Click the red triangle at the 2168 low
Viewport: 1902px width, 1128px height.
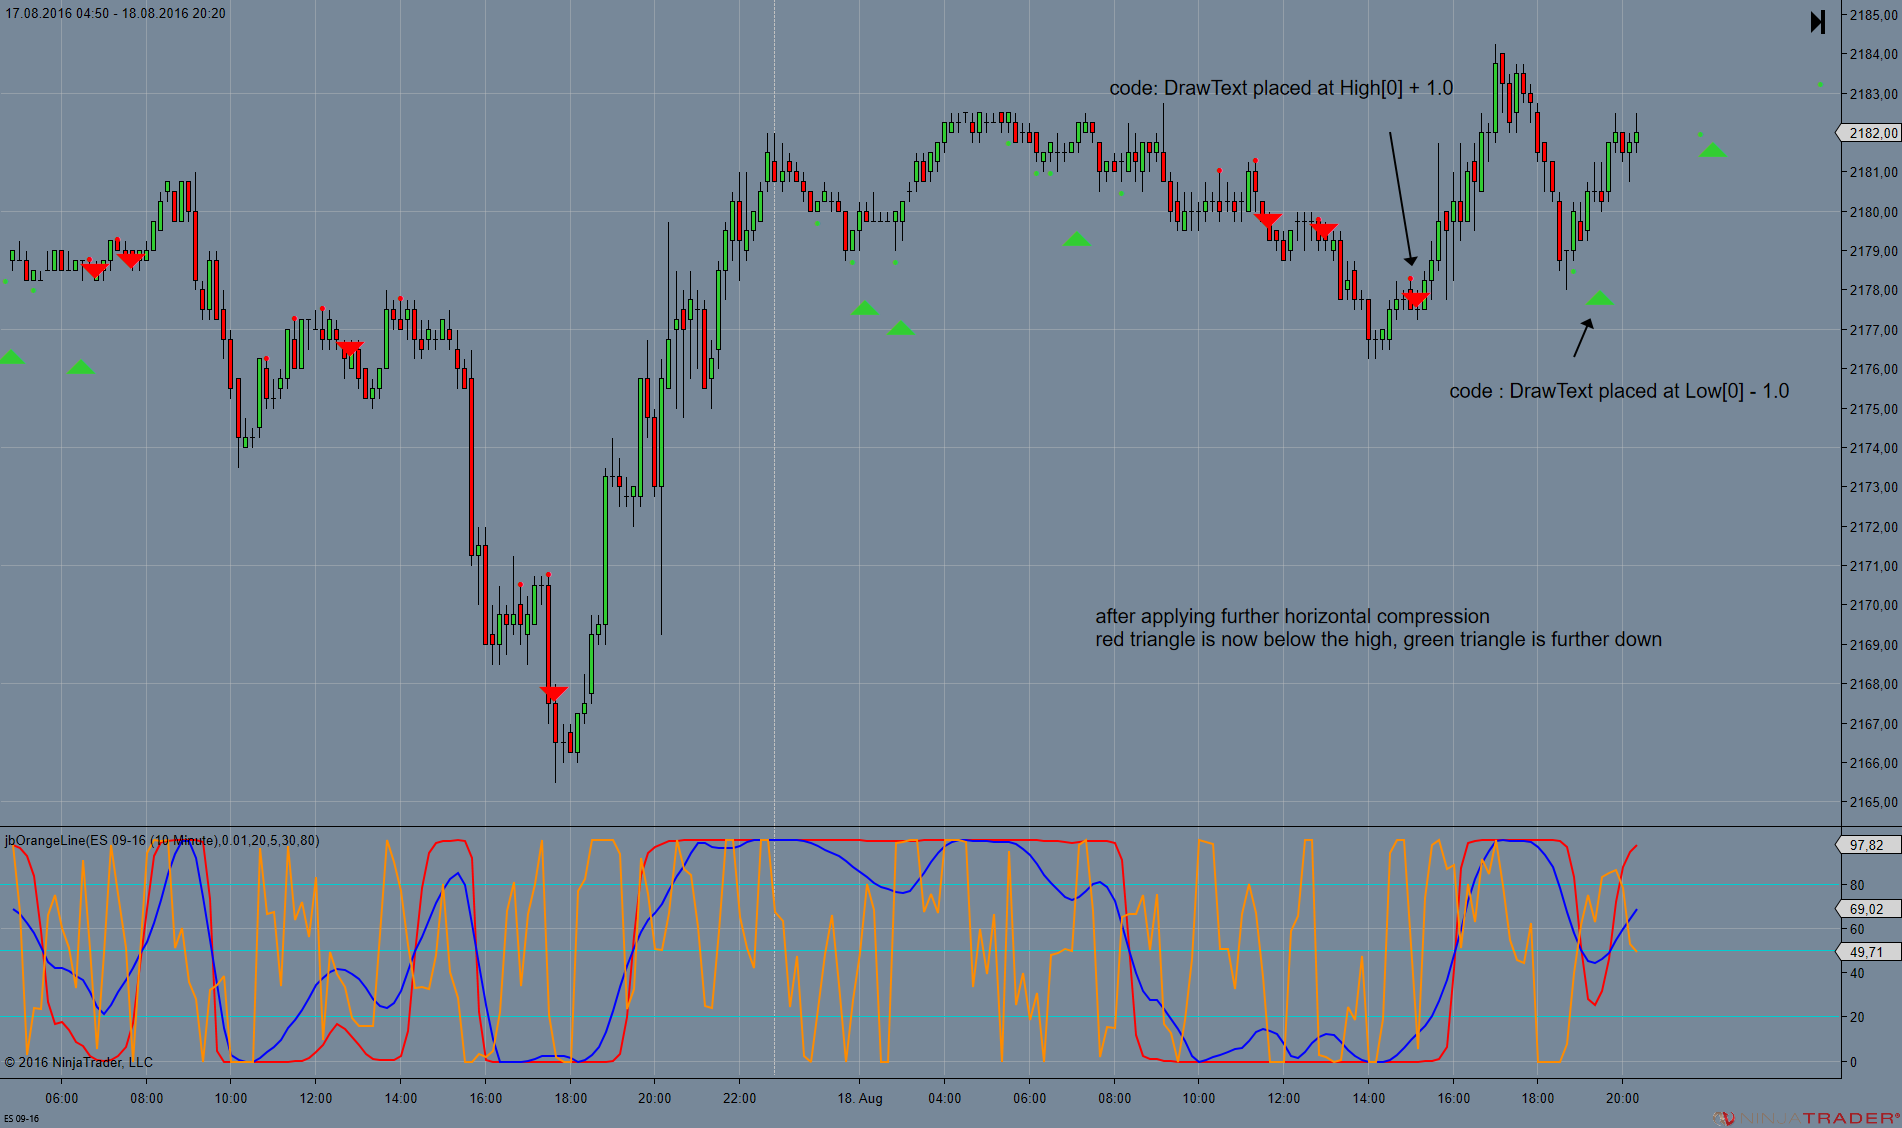[x=554, y=693]
